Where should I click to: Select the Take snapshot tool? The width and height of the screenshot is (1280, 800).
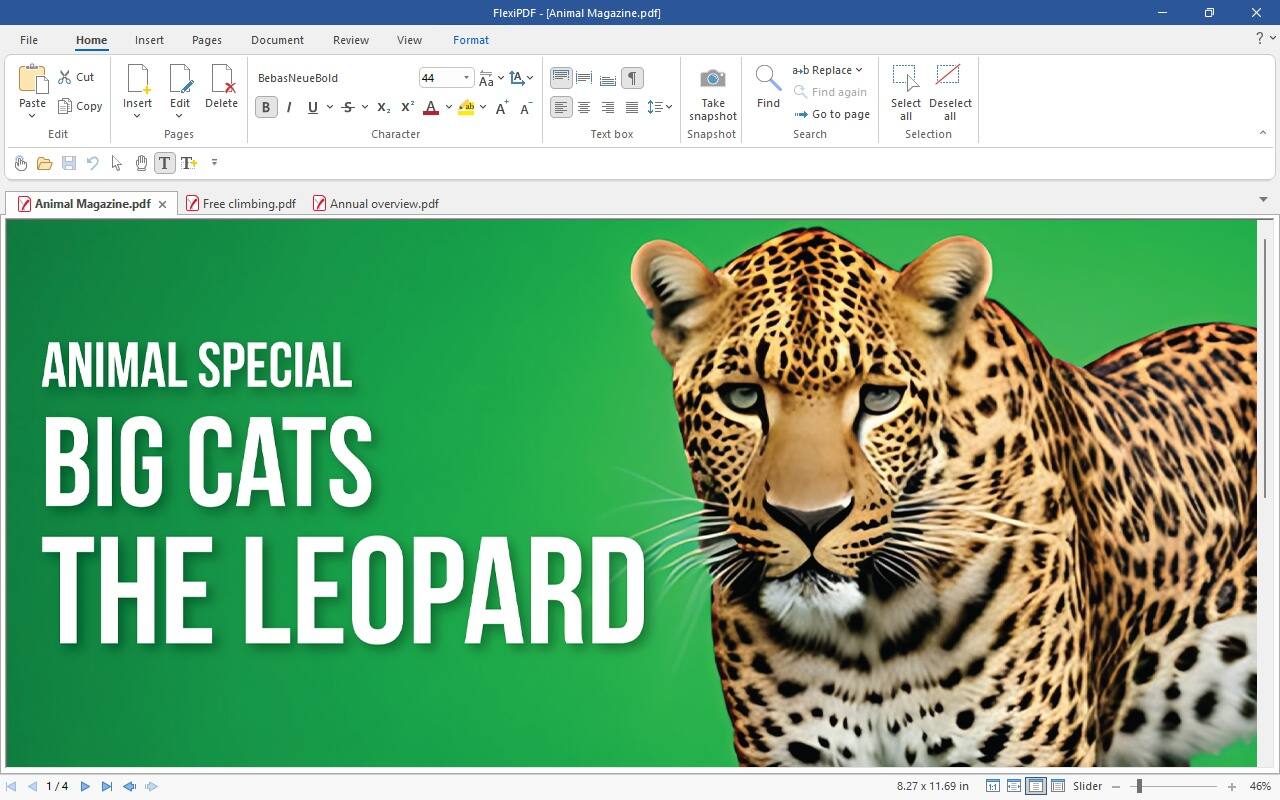(711, 93)
